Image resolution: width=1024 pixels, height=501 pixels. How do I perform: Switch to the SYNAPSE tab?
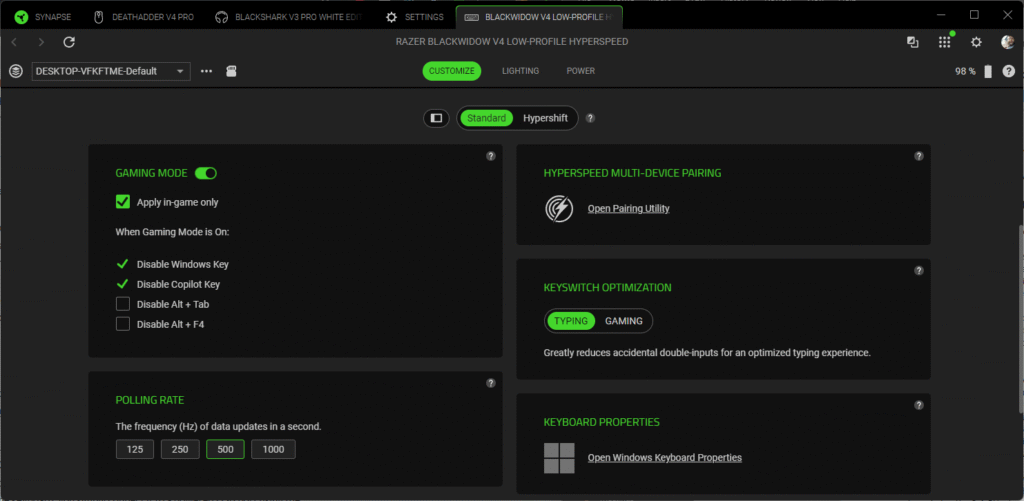(x=44, y=17)
